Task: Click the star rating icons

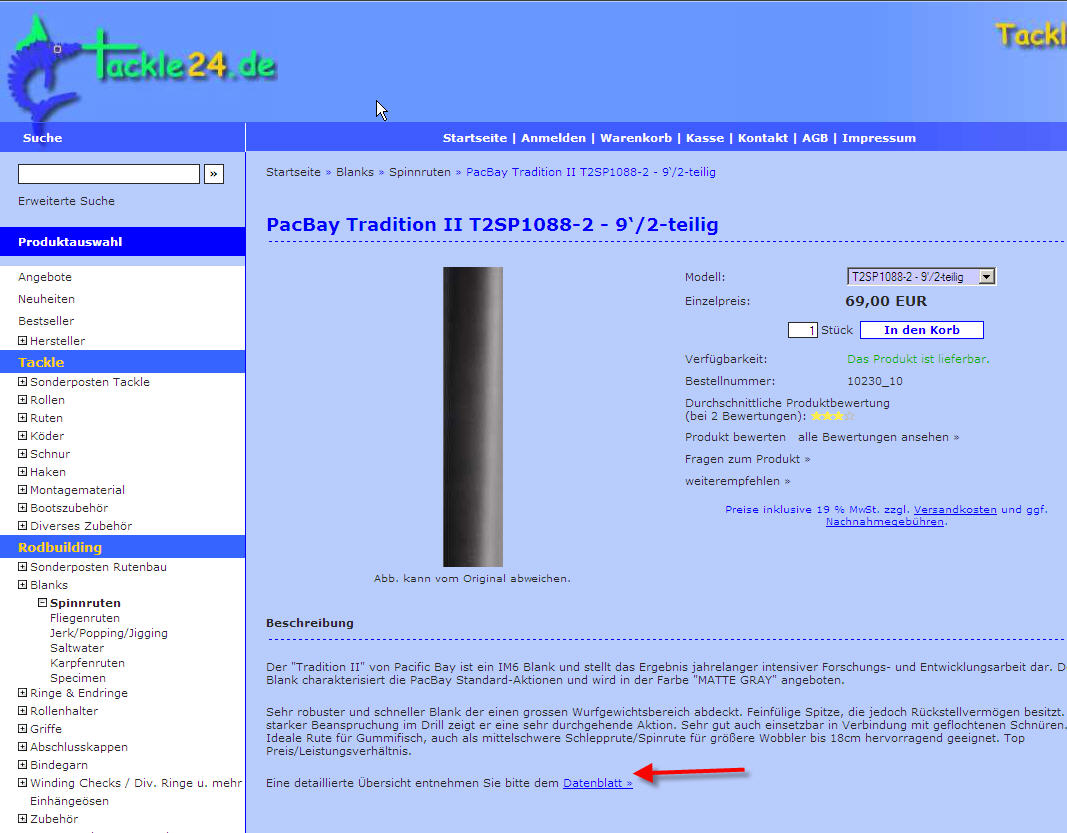Action: pos(829,416)
